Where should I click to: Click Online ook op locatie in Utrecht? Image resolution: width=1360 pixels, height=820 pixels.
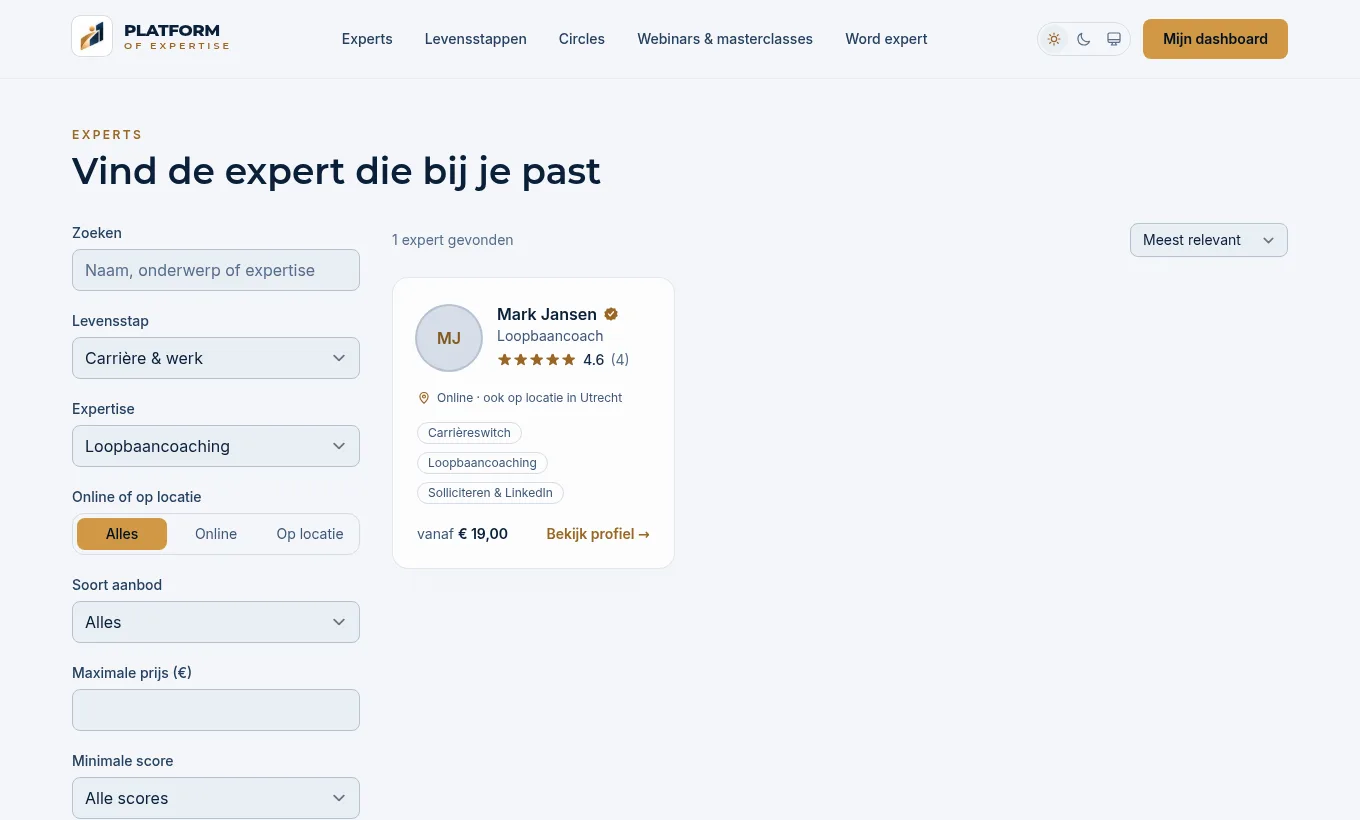tap(529, 398)
